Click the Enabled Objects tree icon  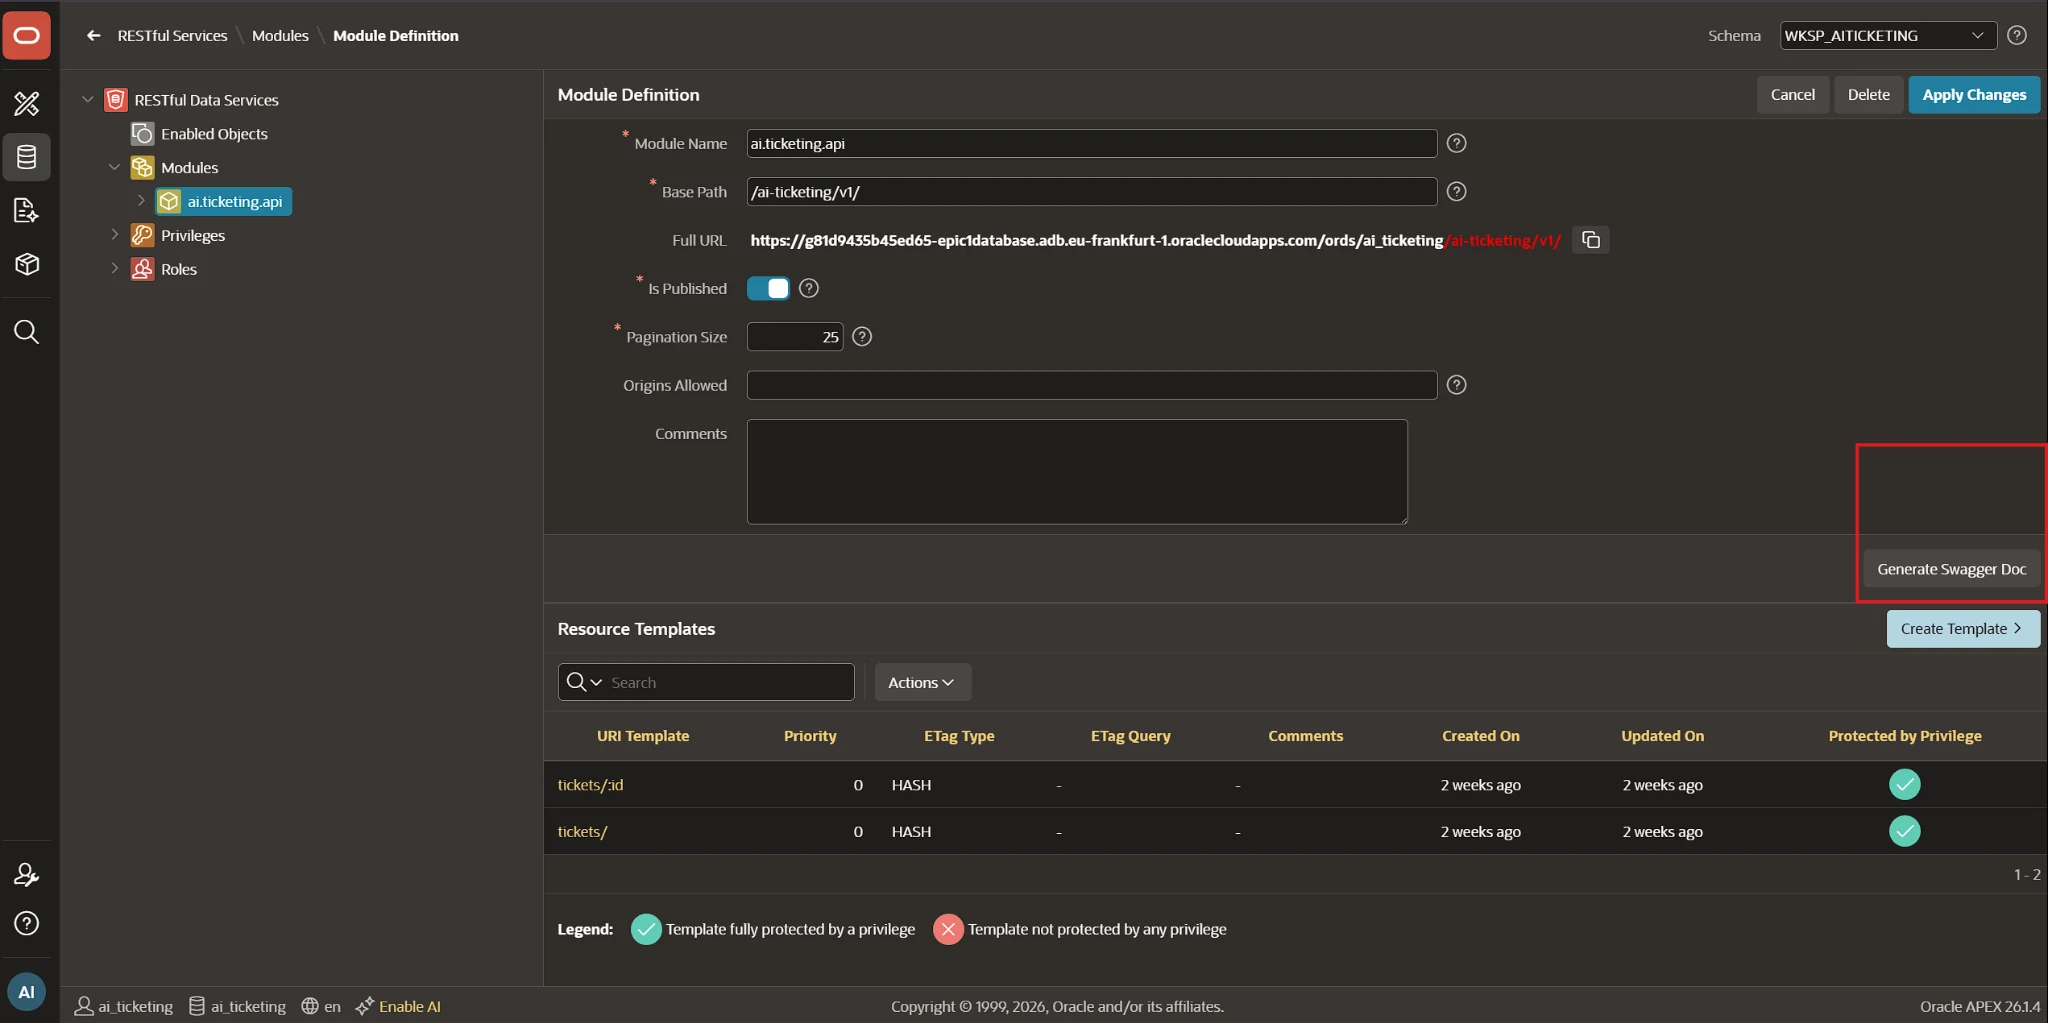click(x=143, y=133)
